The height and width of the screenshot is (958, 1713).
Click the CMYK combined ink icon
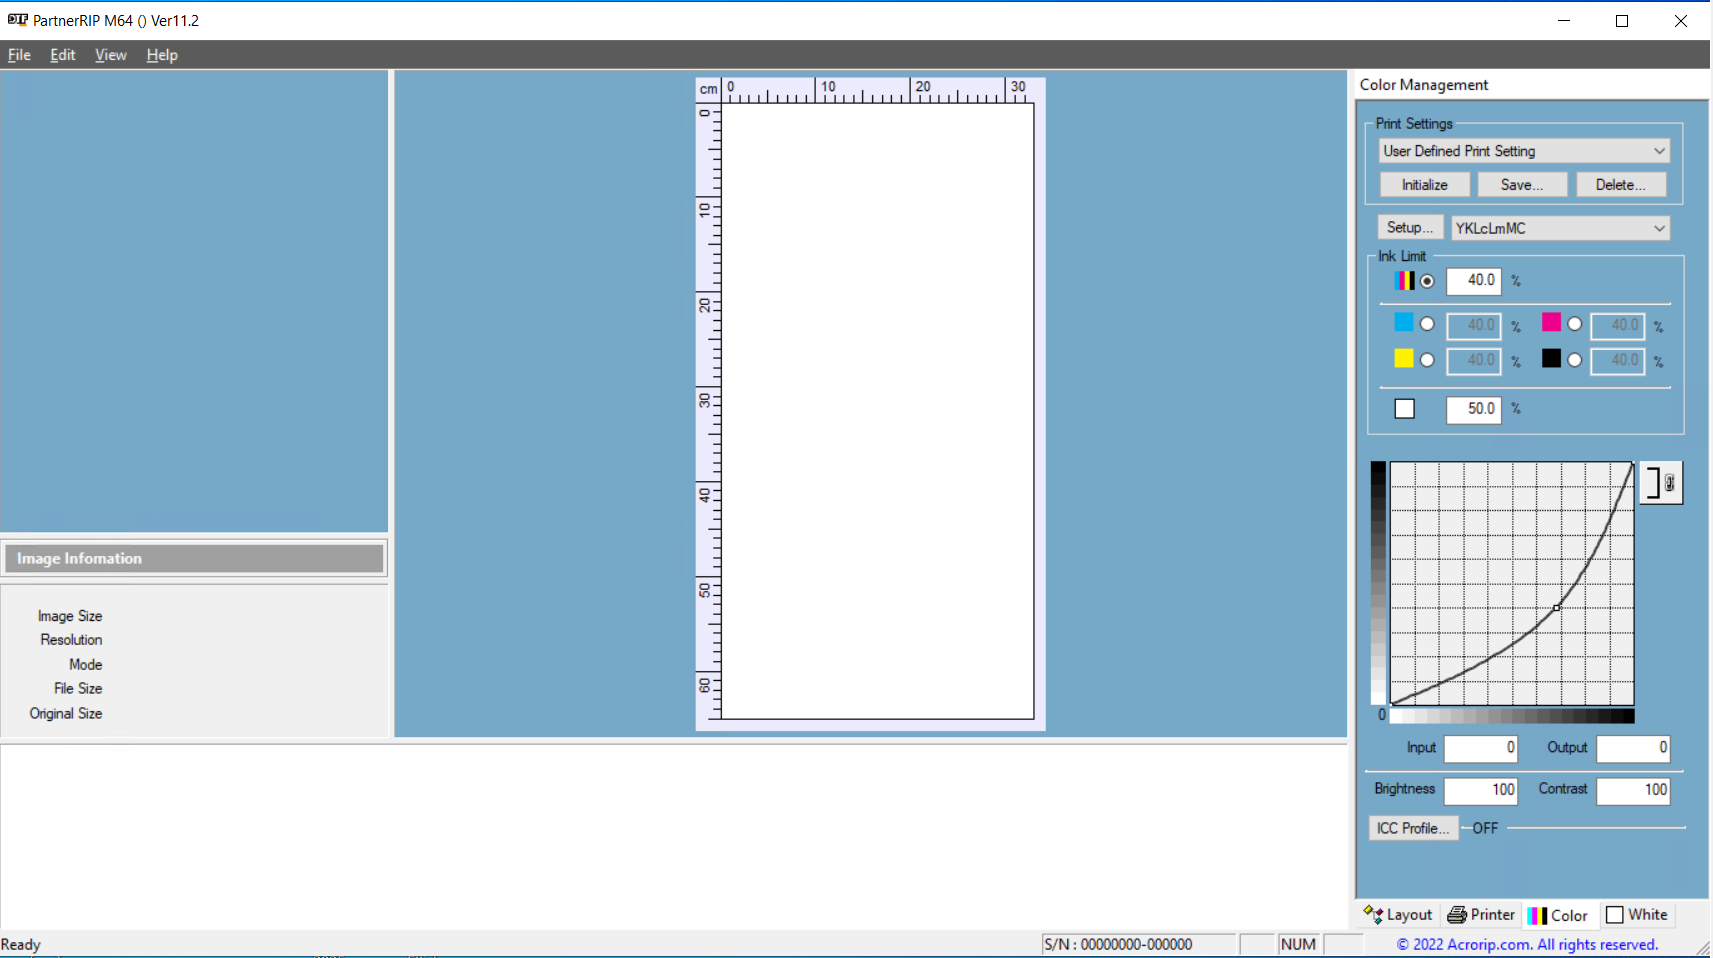point(1405,280)
